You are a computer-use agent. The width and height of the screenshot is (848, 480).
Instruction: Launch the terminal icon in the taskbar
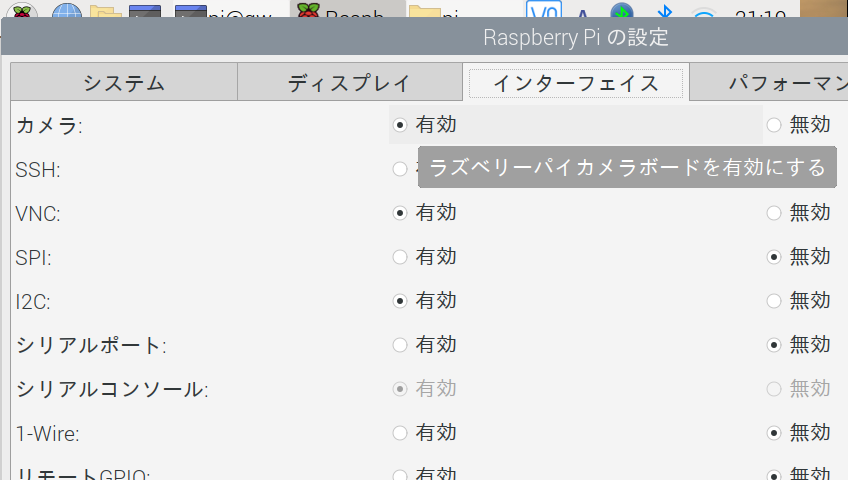pos(145,10)
